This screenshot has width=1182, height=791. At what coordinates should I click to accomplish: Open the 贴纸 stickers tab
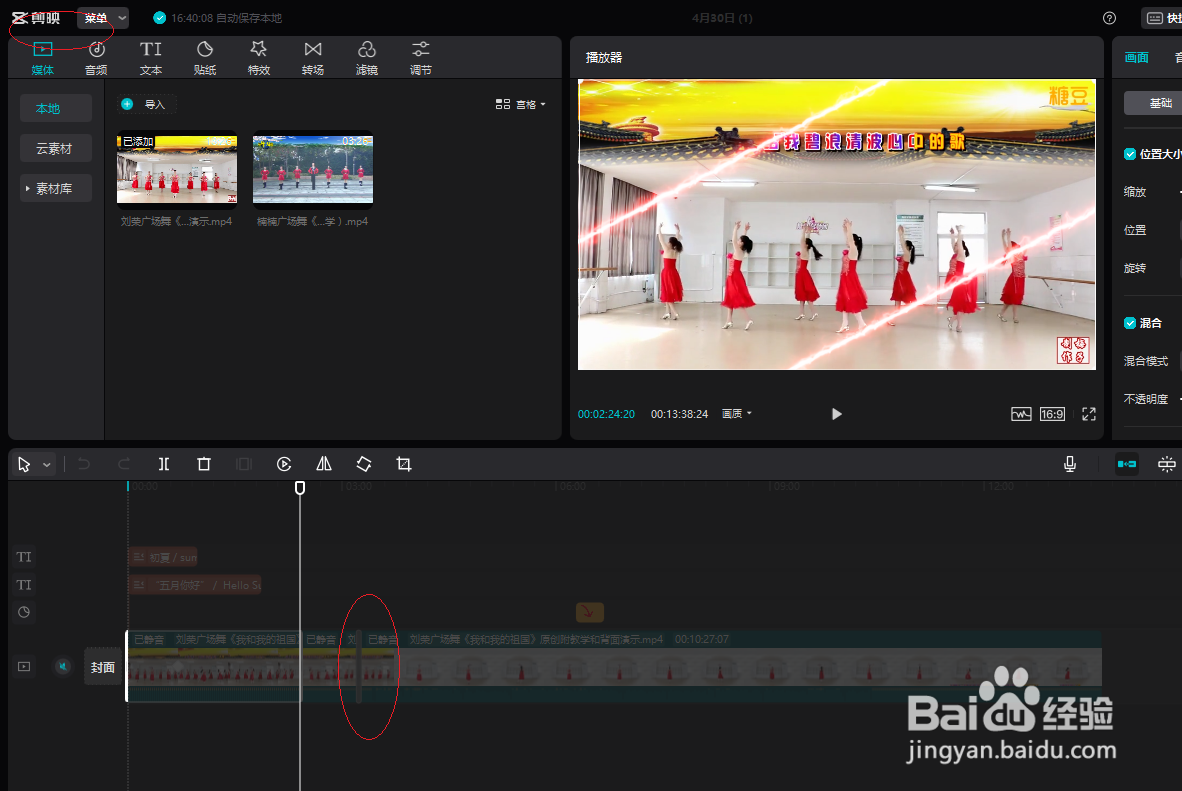click(x=205, y=58)
